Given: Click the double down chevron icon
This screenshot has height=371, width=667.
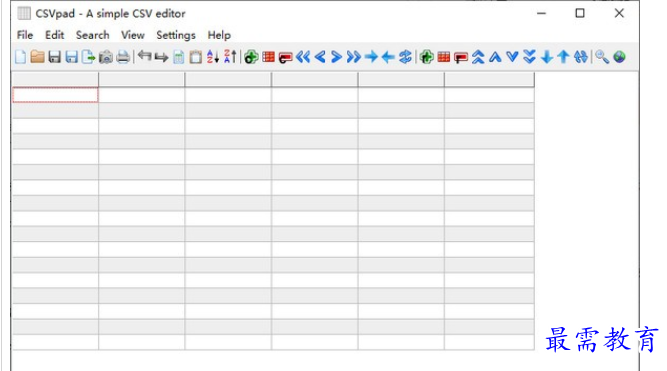Looking at the screenshot, I should point(529,57).
